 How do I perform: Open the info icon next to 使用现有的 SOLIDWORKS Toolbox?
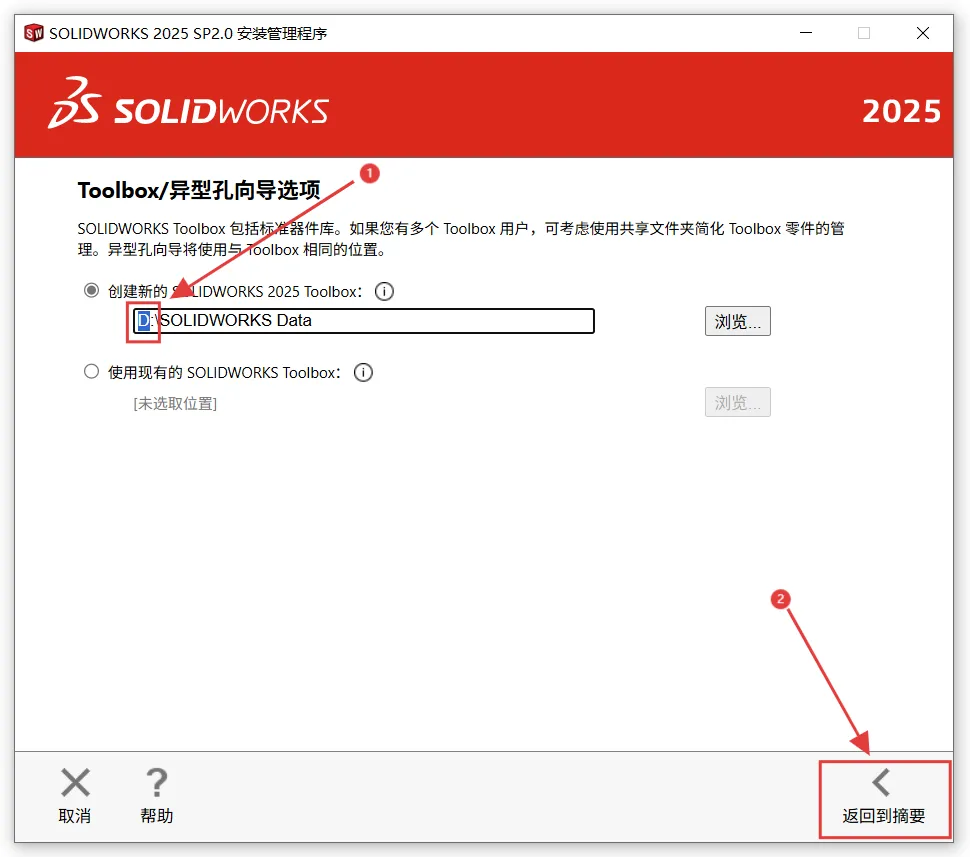click(x=363, y=373)
